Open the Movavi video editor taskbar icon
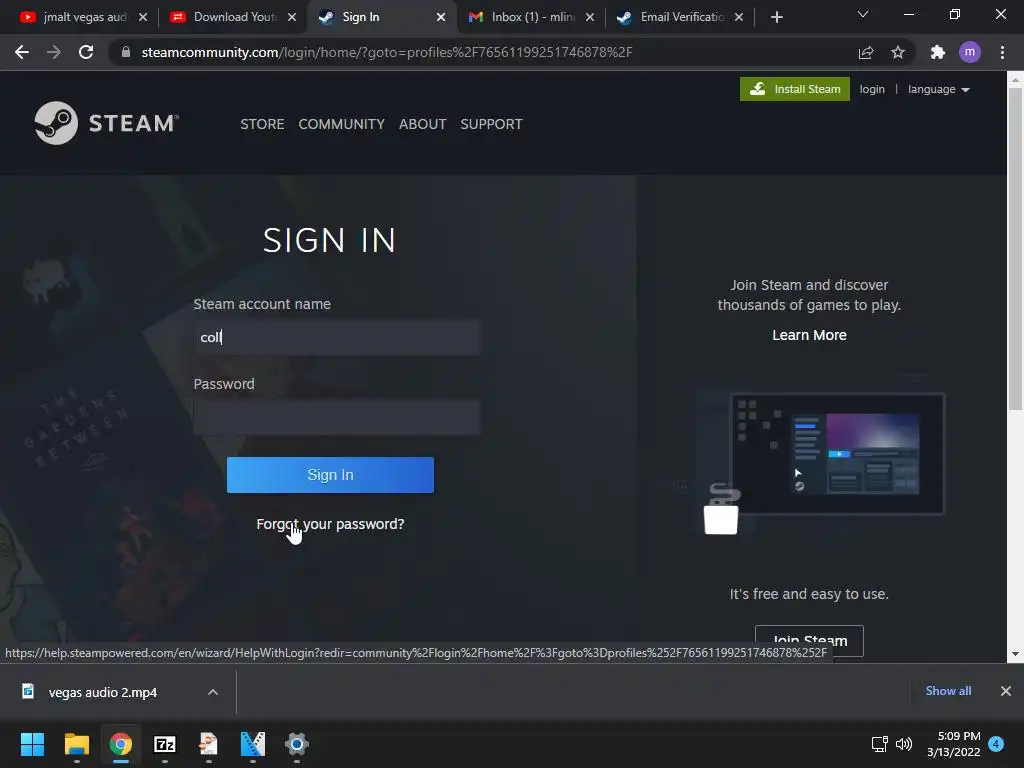Image resolution: width=1024 pixels, height=768 pixels. point(253,744)
